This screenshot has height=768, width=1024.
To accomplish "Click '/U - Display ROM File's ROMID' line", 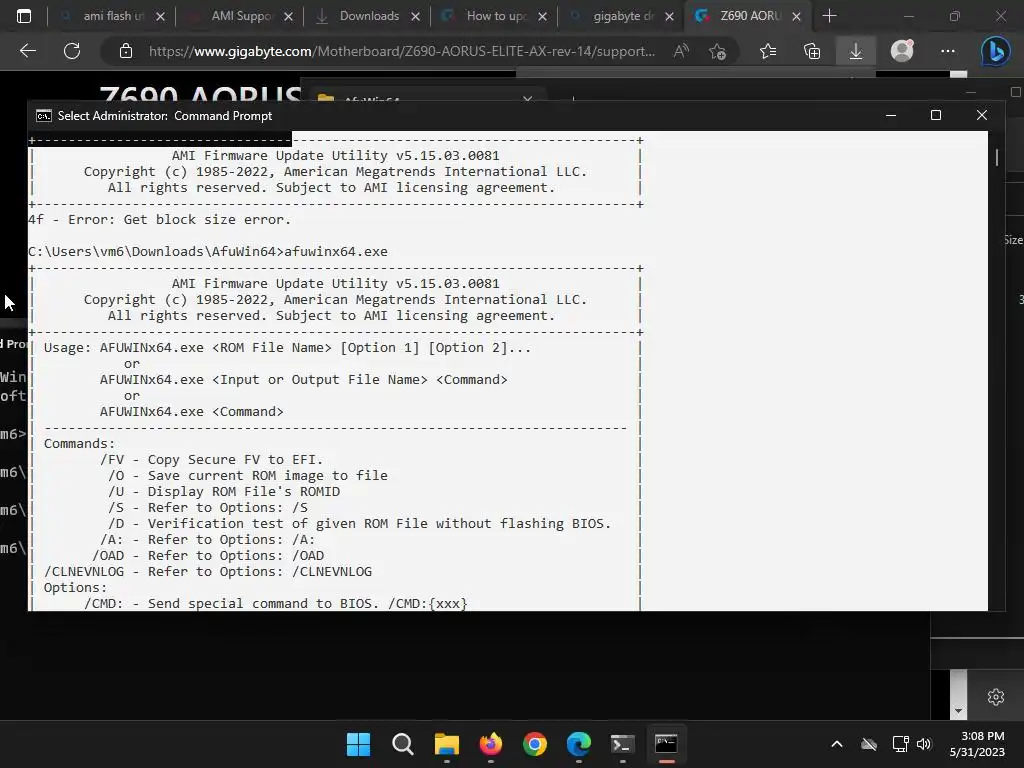I will (x=224, y=492).
